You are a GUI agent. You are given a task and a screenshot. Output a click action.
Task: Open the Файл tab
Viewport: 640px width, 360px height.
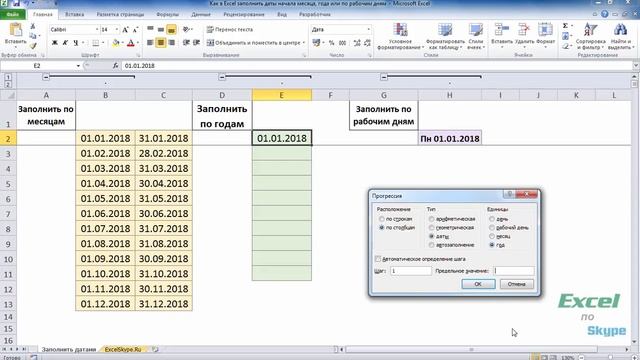pyautogui.click(x=13, y=14)
